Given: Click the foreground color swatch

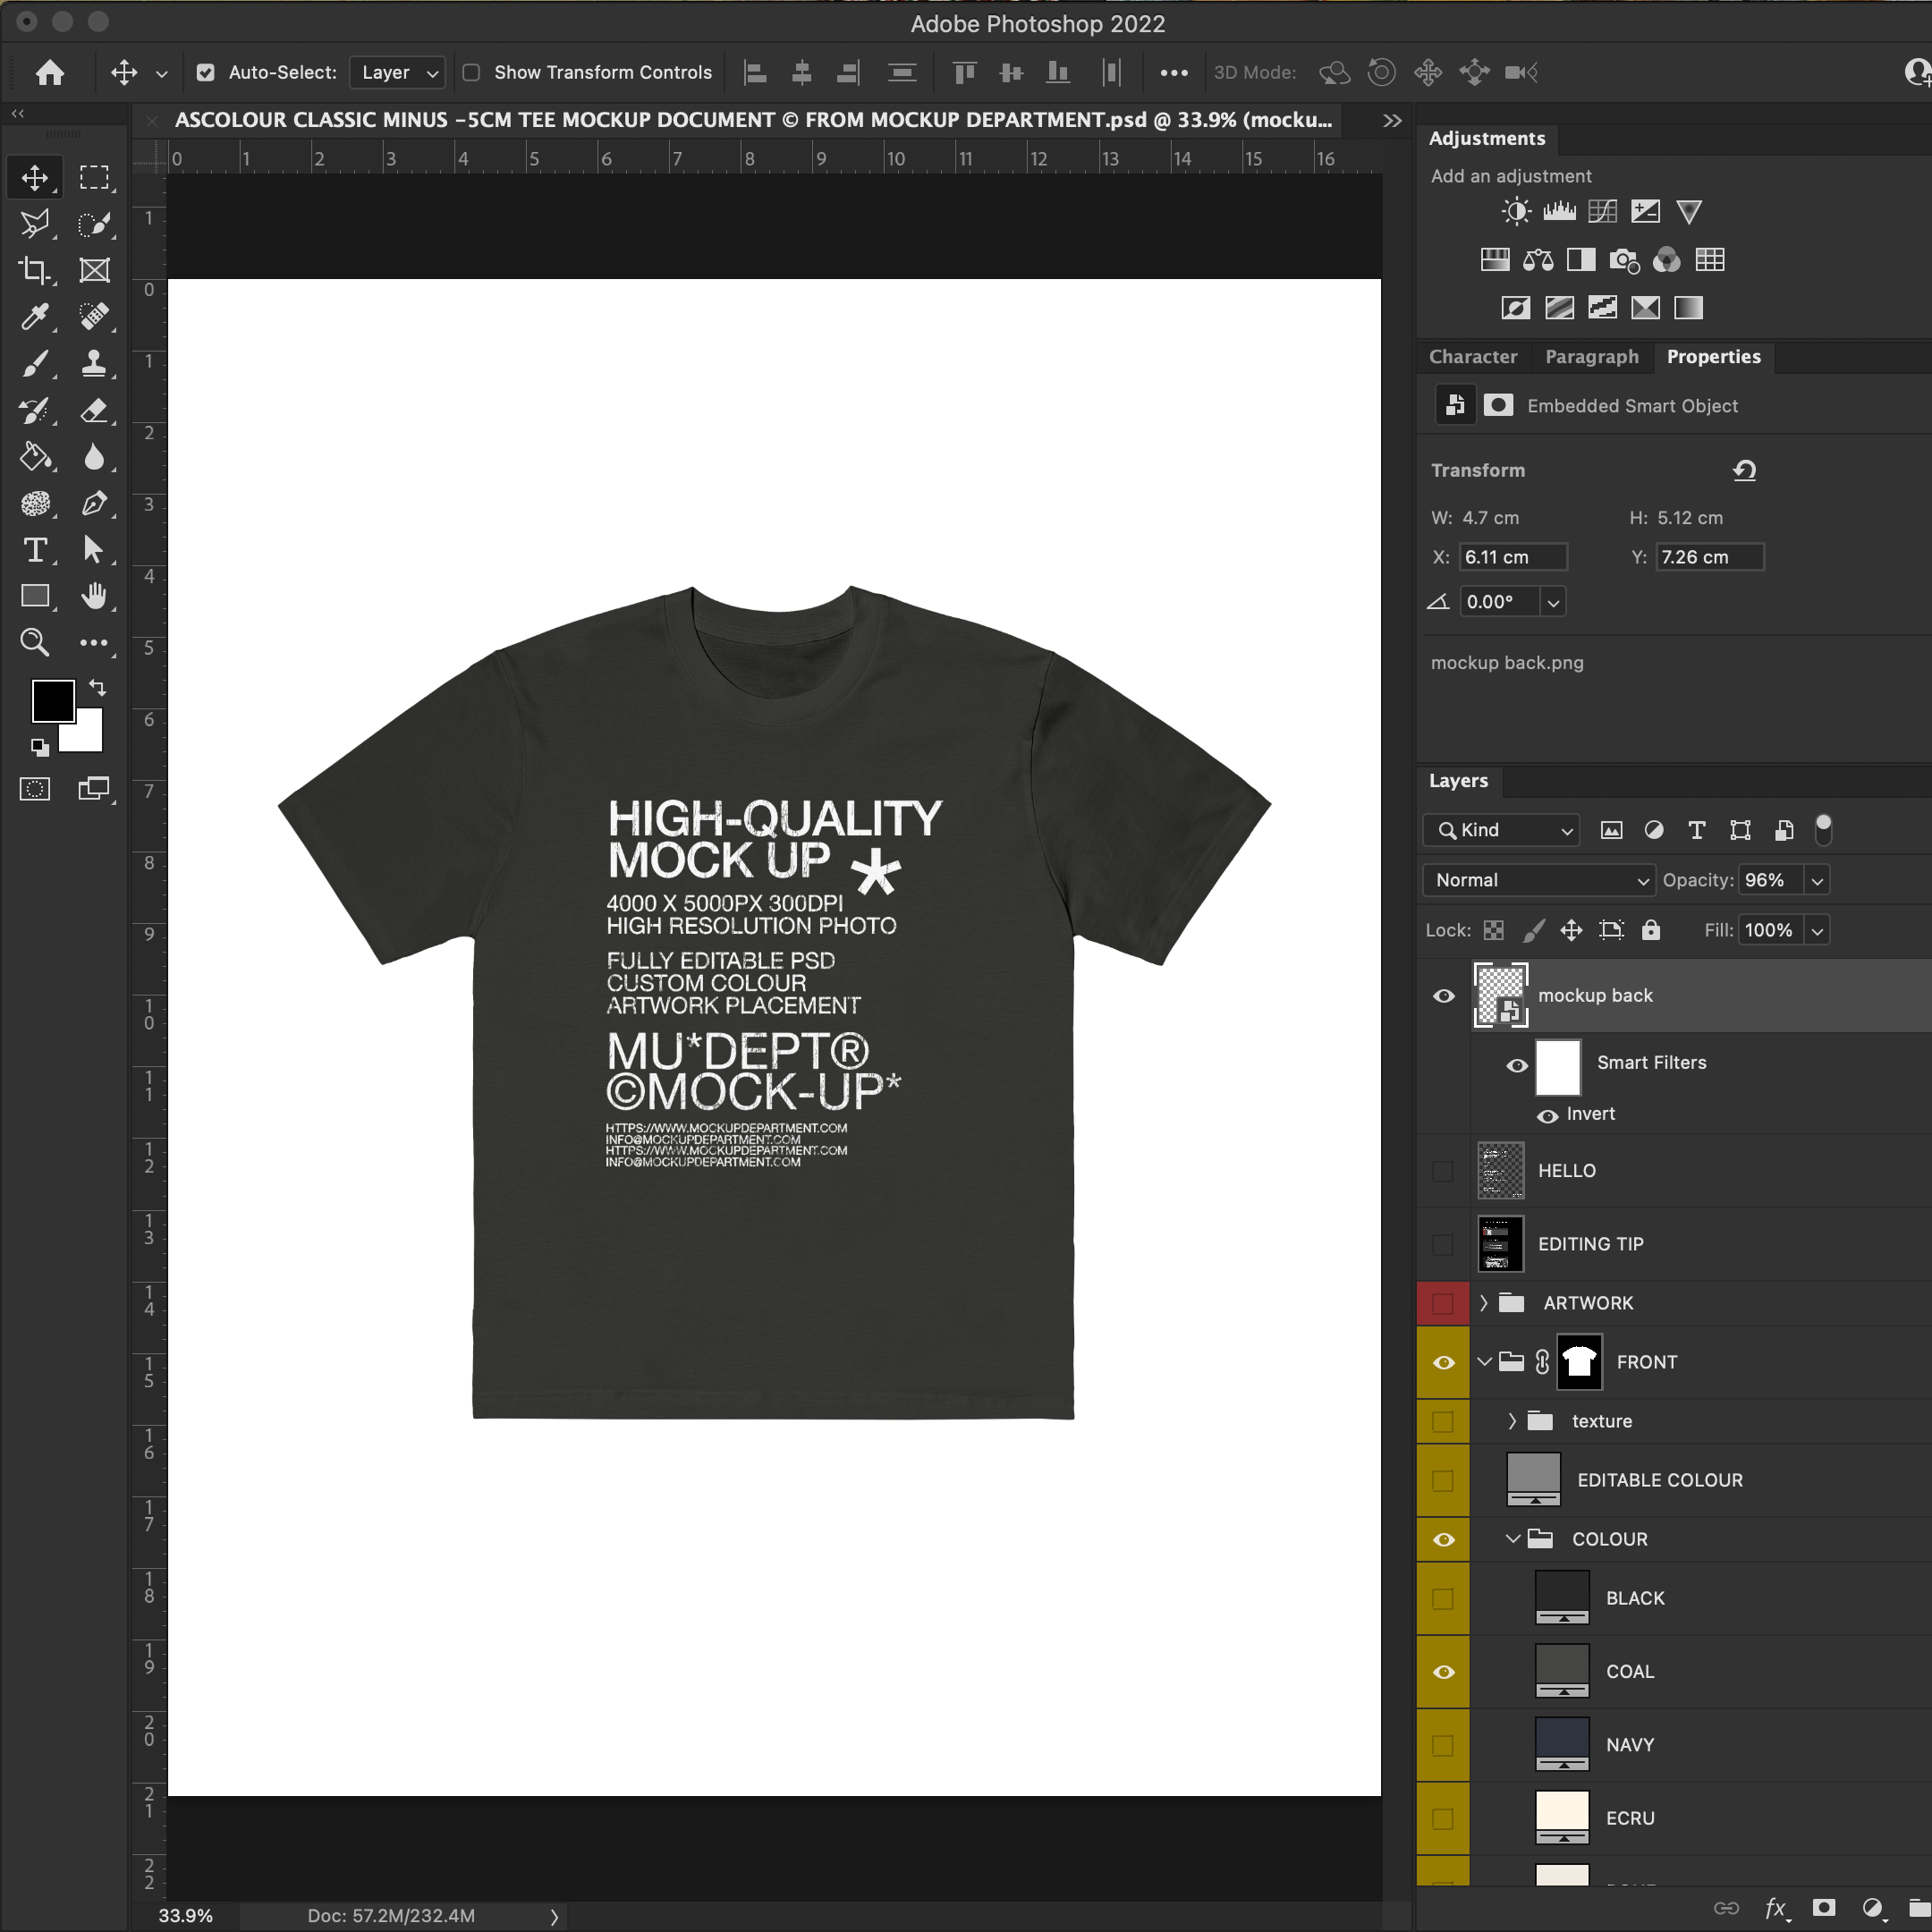Looking at the screenshot, I should [51, 700].
